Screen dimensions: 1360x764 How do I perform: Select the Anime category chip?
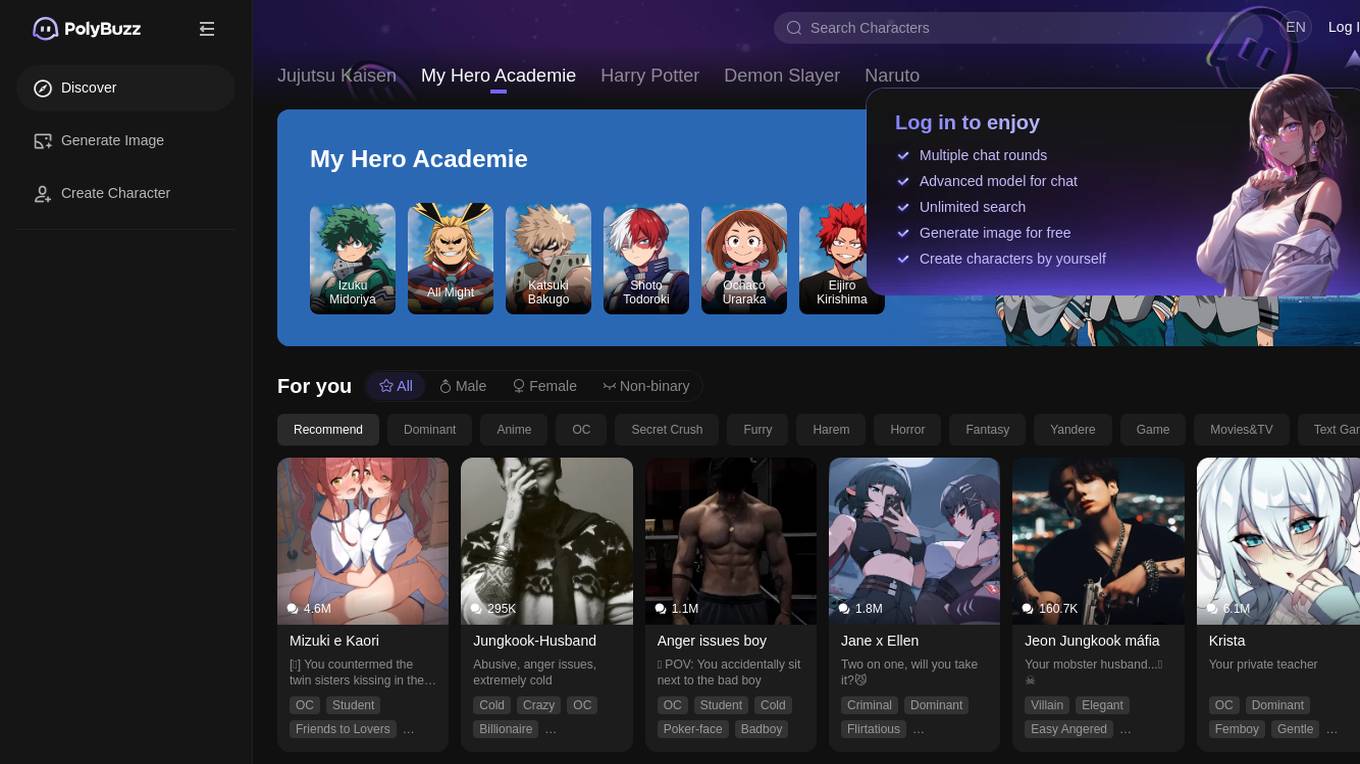point(514,430)
